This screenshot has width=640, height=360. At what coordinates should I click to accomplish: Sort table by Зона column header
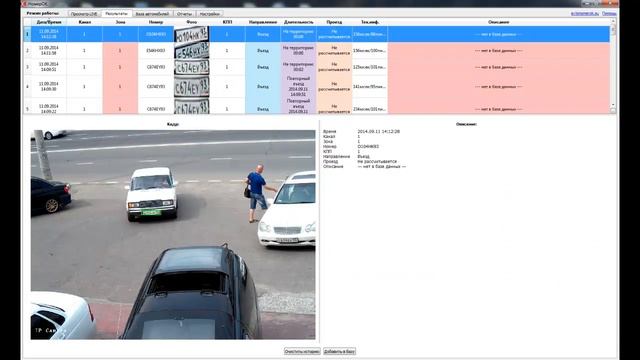tap(120, 22)
